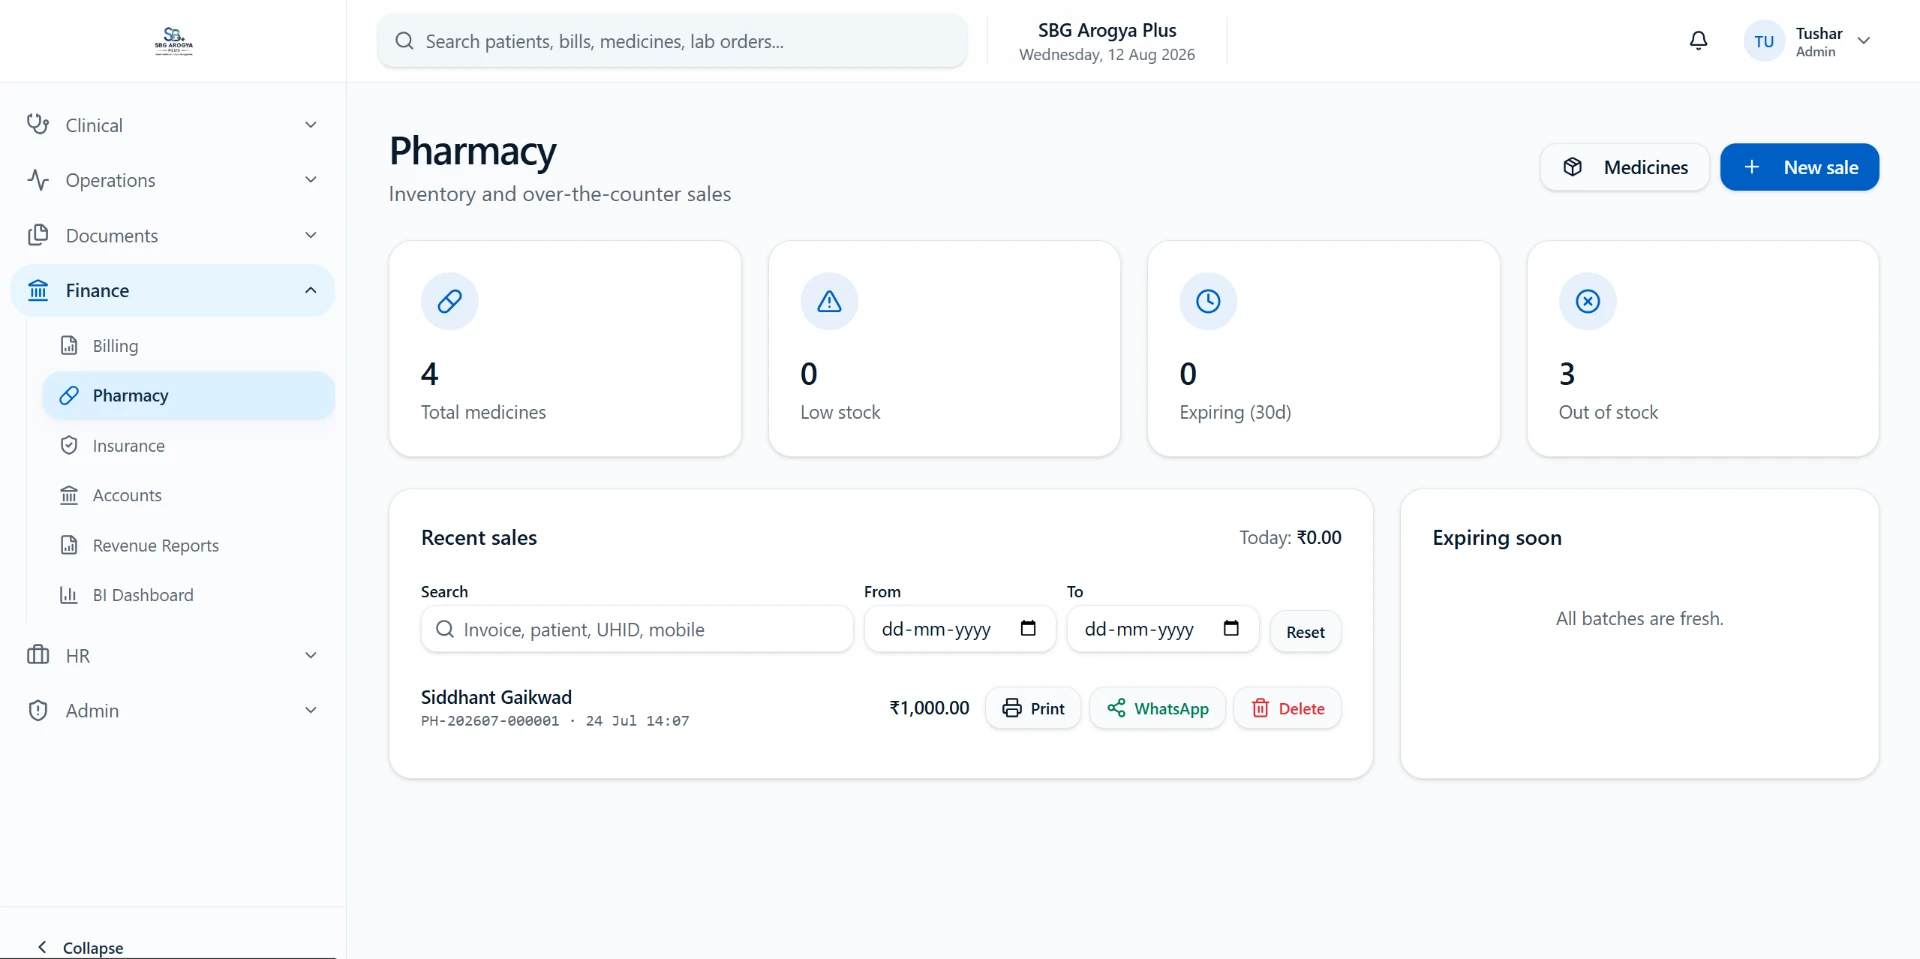Click the Operations activity icon

(x=38, y=180)
